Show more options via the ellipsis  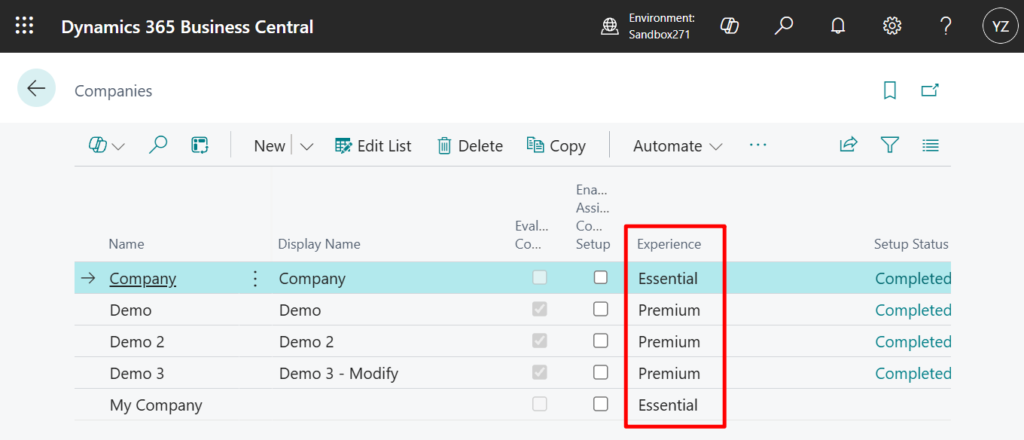(x=758, y=146)
